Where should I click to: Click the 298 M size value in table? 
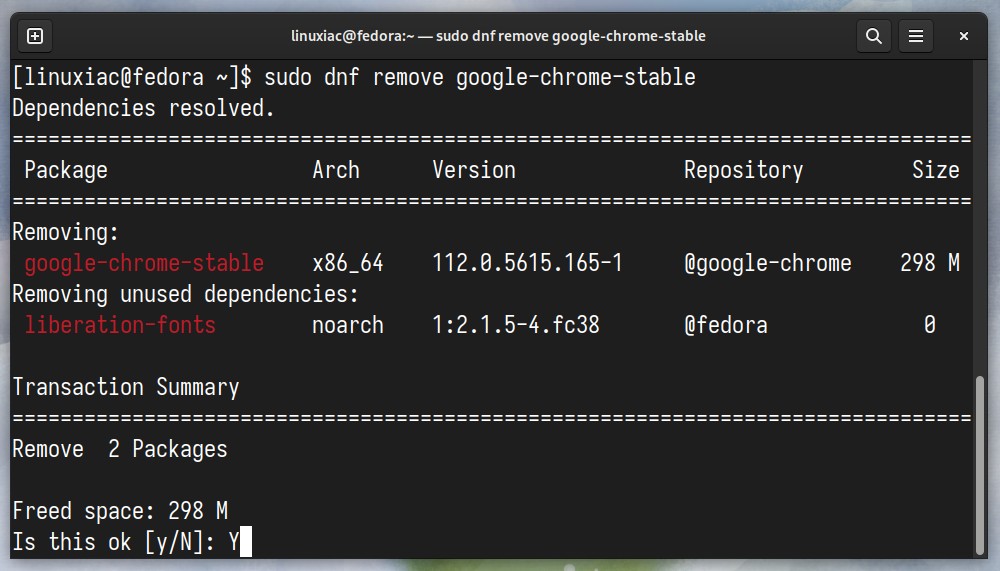click(x=929, y=263)
